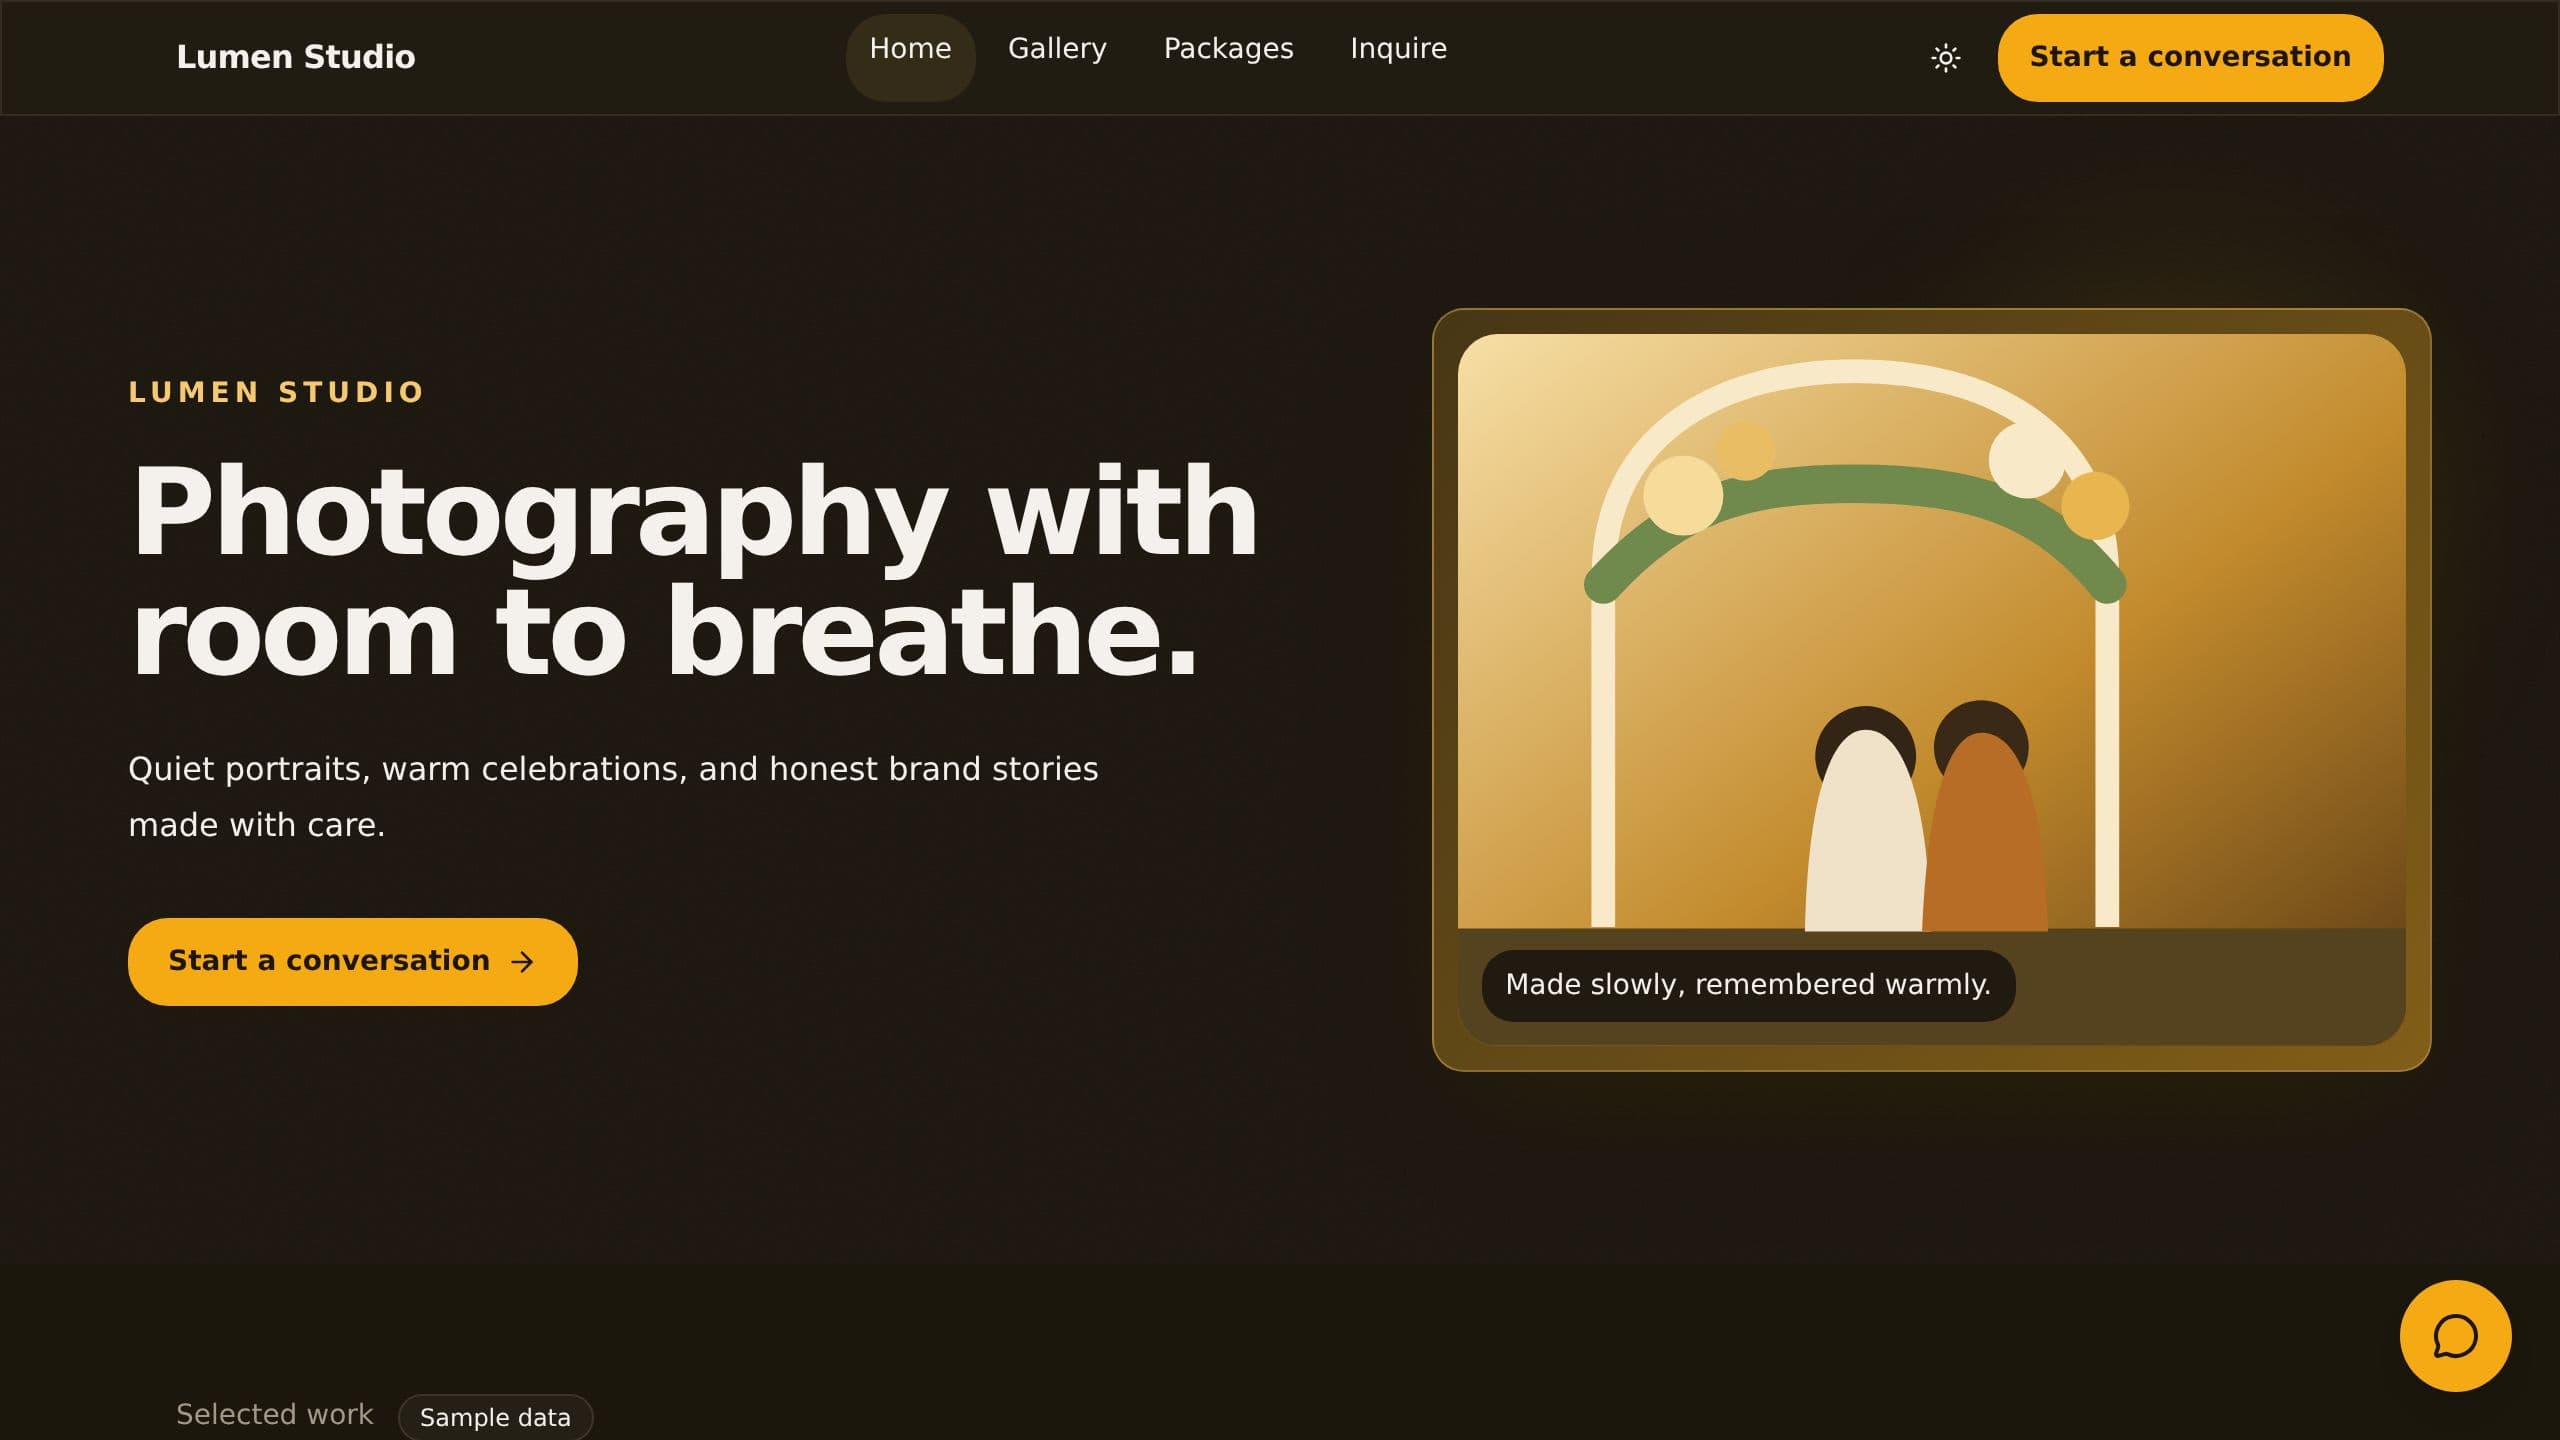Viewport: 2560px width, 1440px height.
Task: Go to the Home nav item
Action: [910, 57]
